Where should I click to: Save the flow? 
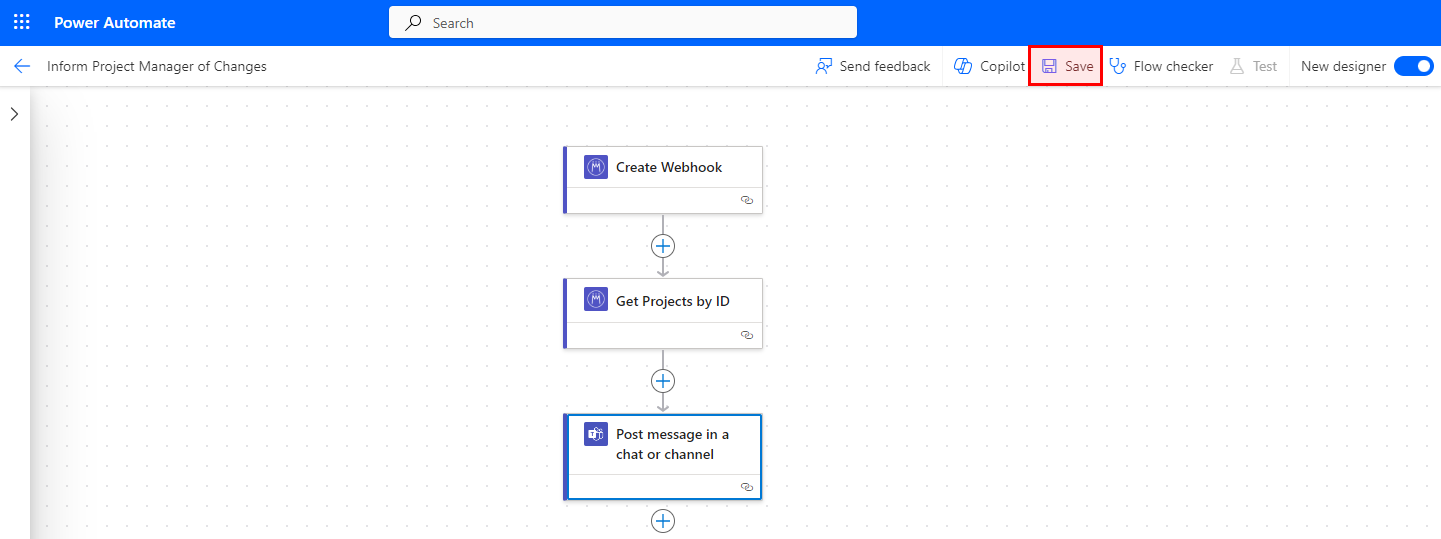(1066, 66)
